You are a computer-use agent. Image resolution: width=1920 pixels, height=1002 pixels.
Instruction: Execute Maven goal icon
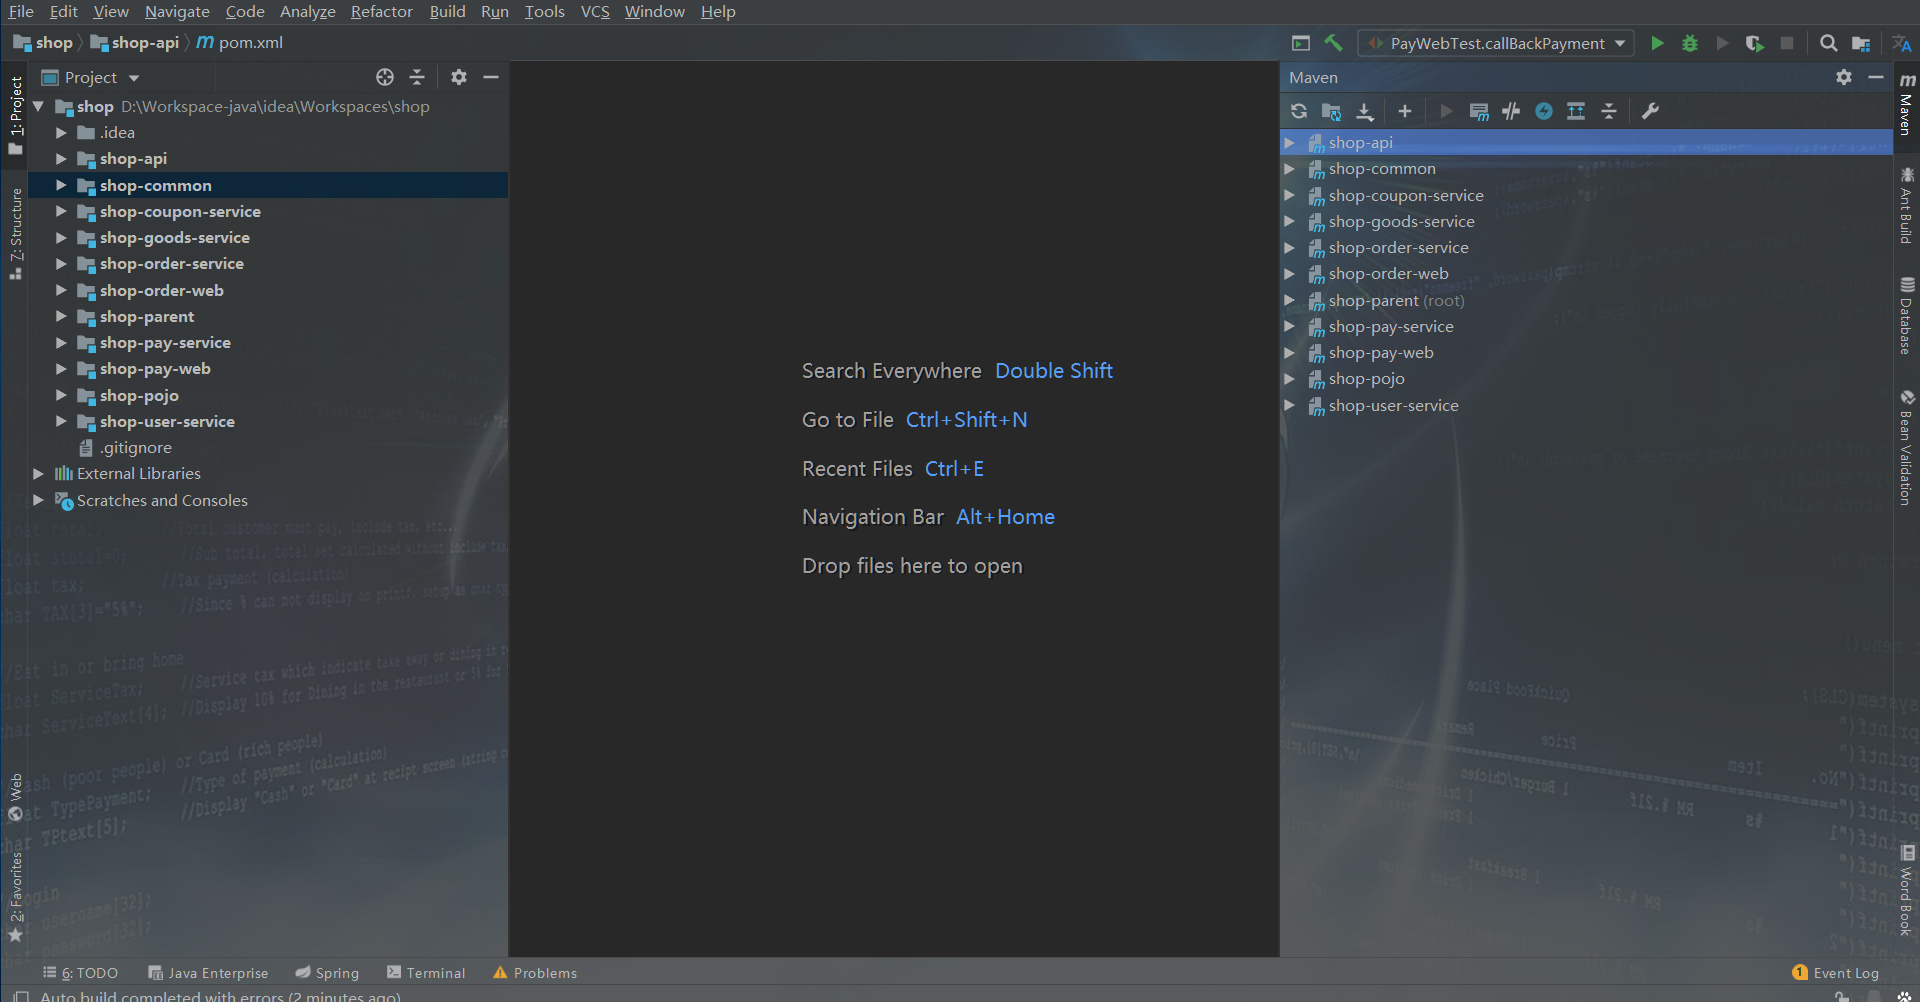pos(1479,111)
